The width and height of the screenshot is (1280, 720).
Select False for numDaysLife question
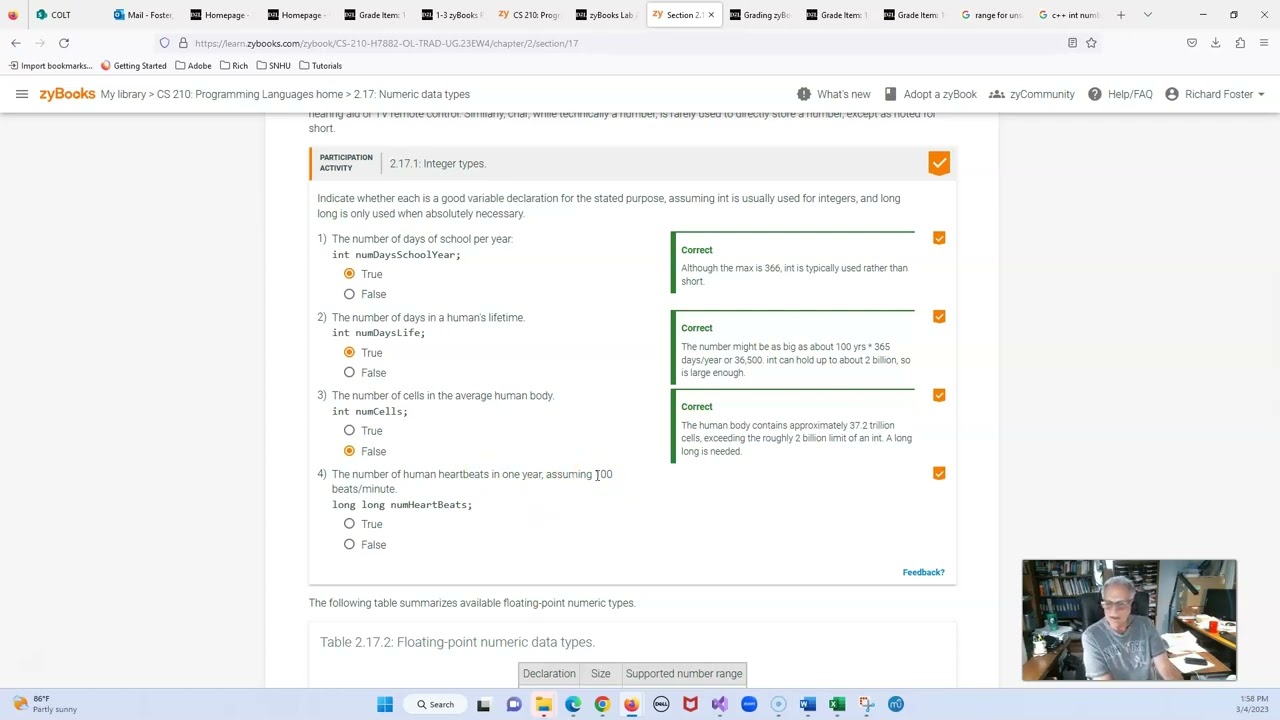pyautogui.click(x=349, y=372)
